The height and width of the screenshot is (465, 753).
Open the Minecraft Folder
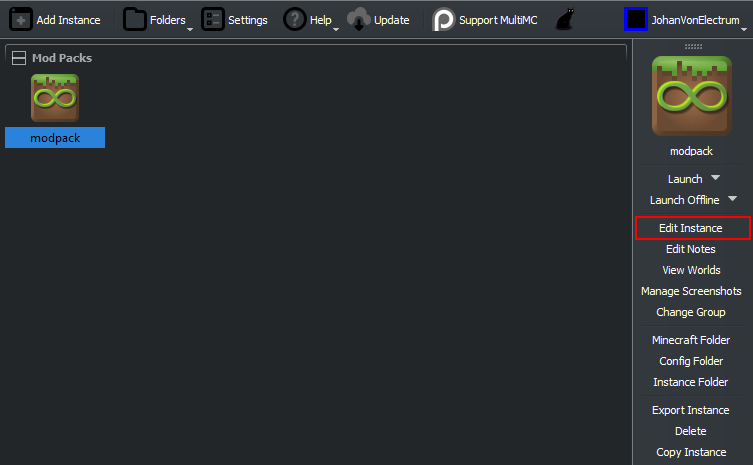(x=691, y=340)
